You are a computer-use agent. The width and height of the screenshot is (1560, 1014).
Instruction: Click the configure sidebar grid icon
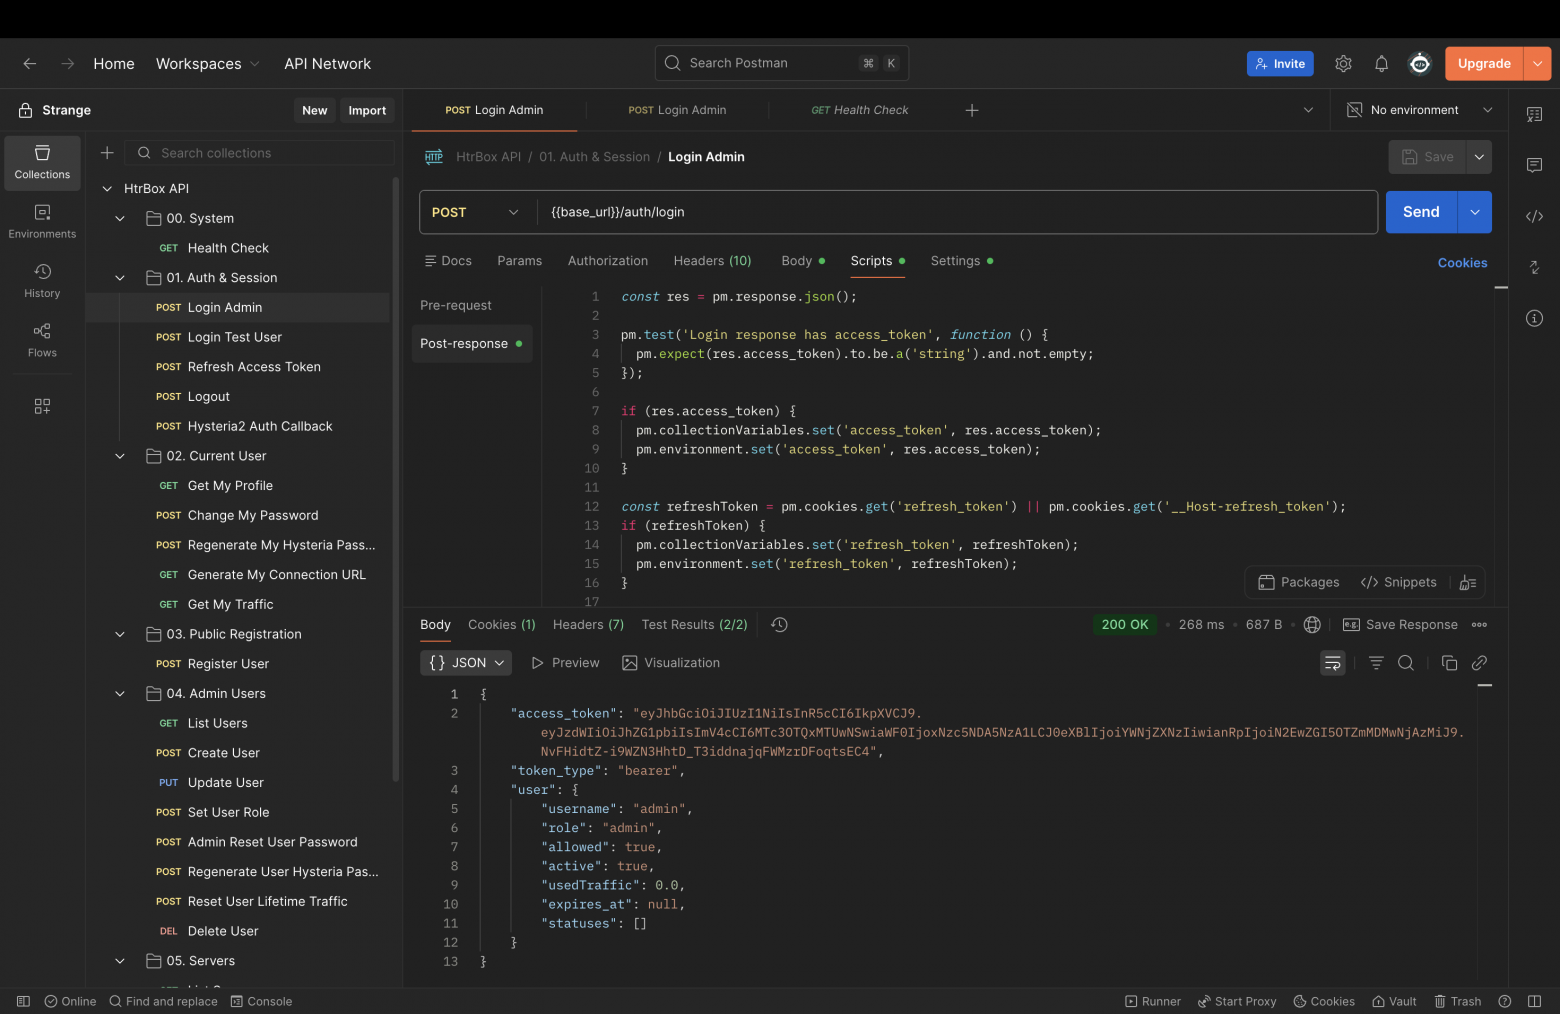pyautogui.click(x=42, y=406)
